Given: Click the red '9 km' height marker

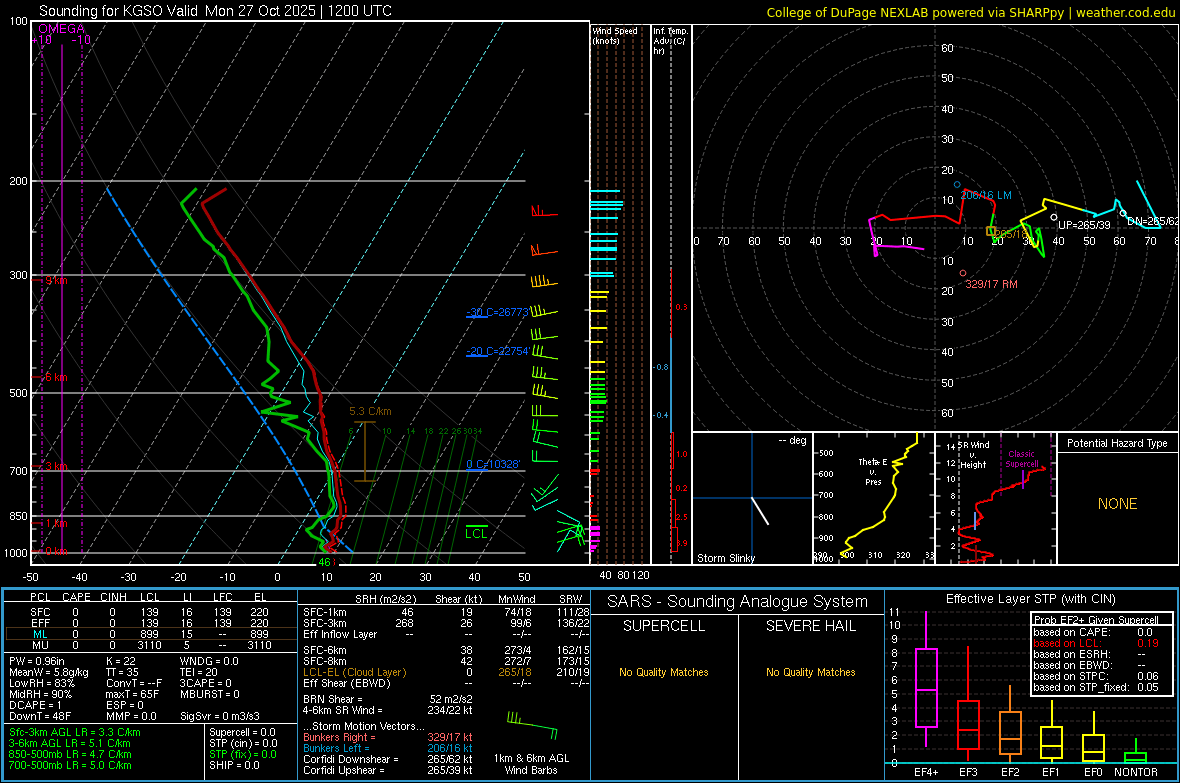Looking at the screenshot, I should [x=54, y=280].
